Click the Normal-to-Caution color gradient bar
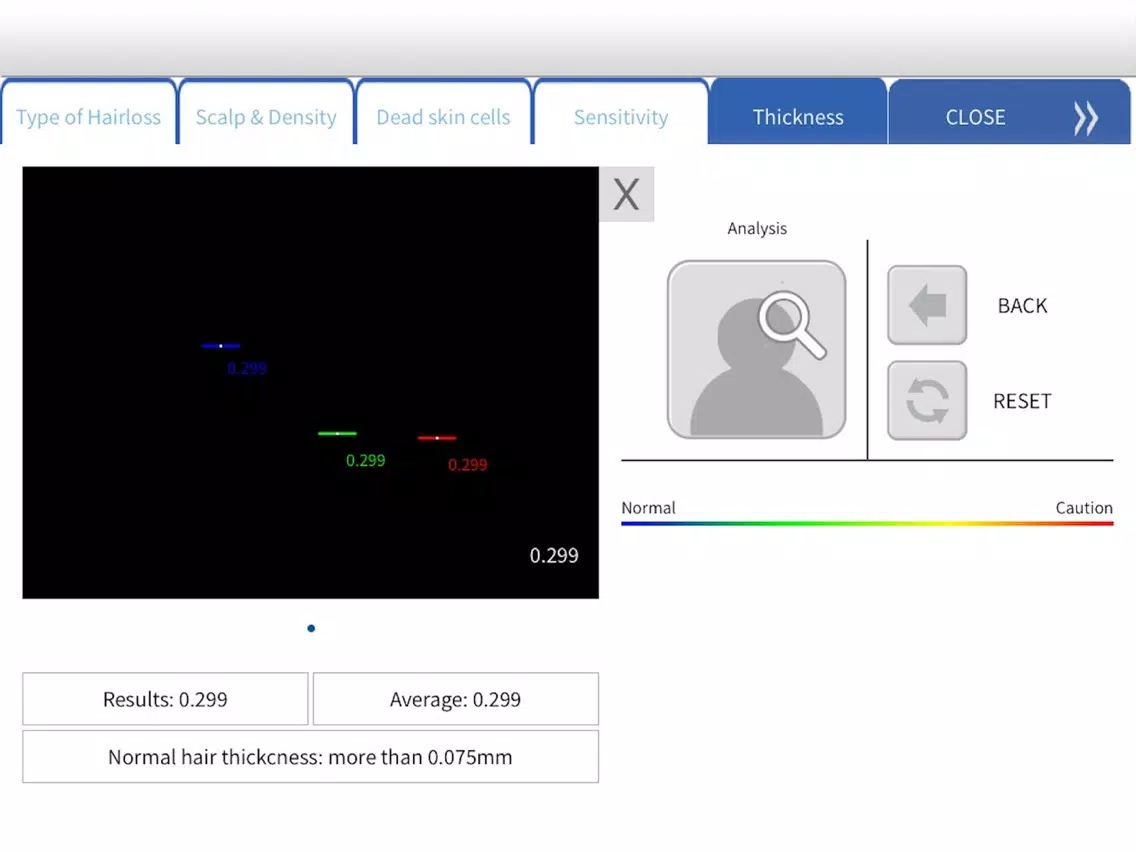Image resolution: width=1136 pixels, height=852 pixels. [867, 523]
